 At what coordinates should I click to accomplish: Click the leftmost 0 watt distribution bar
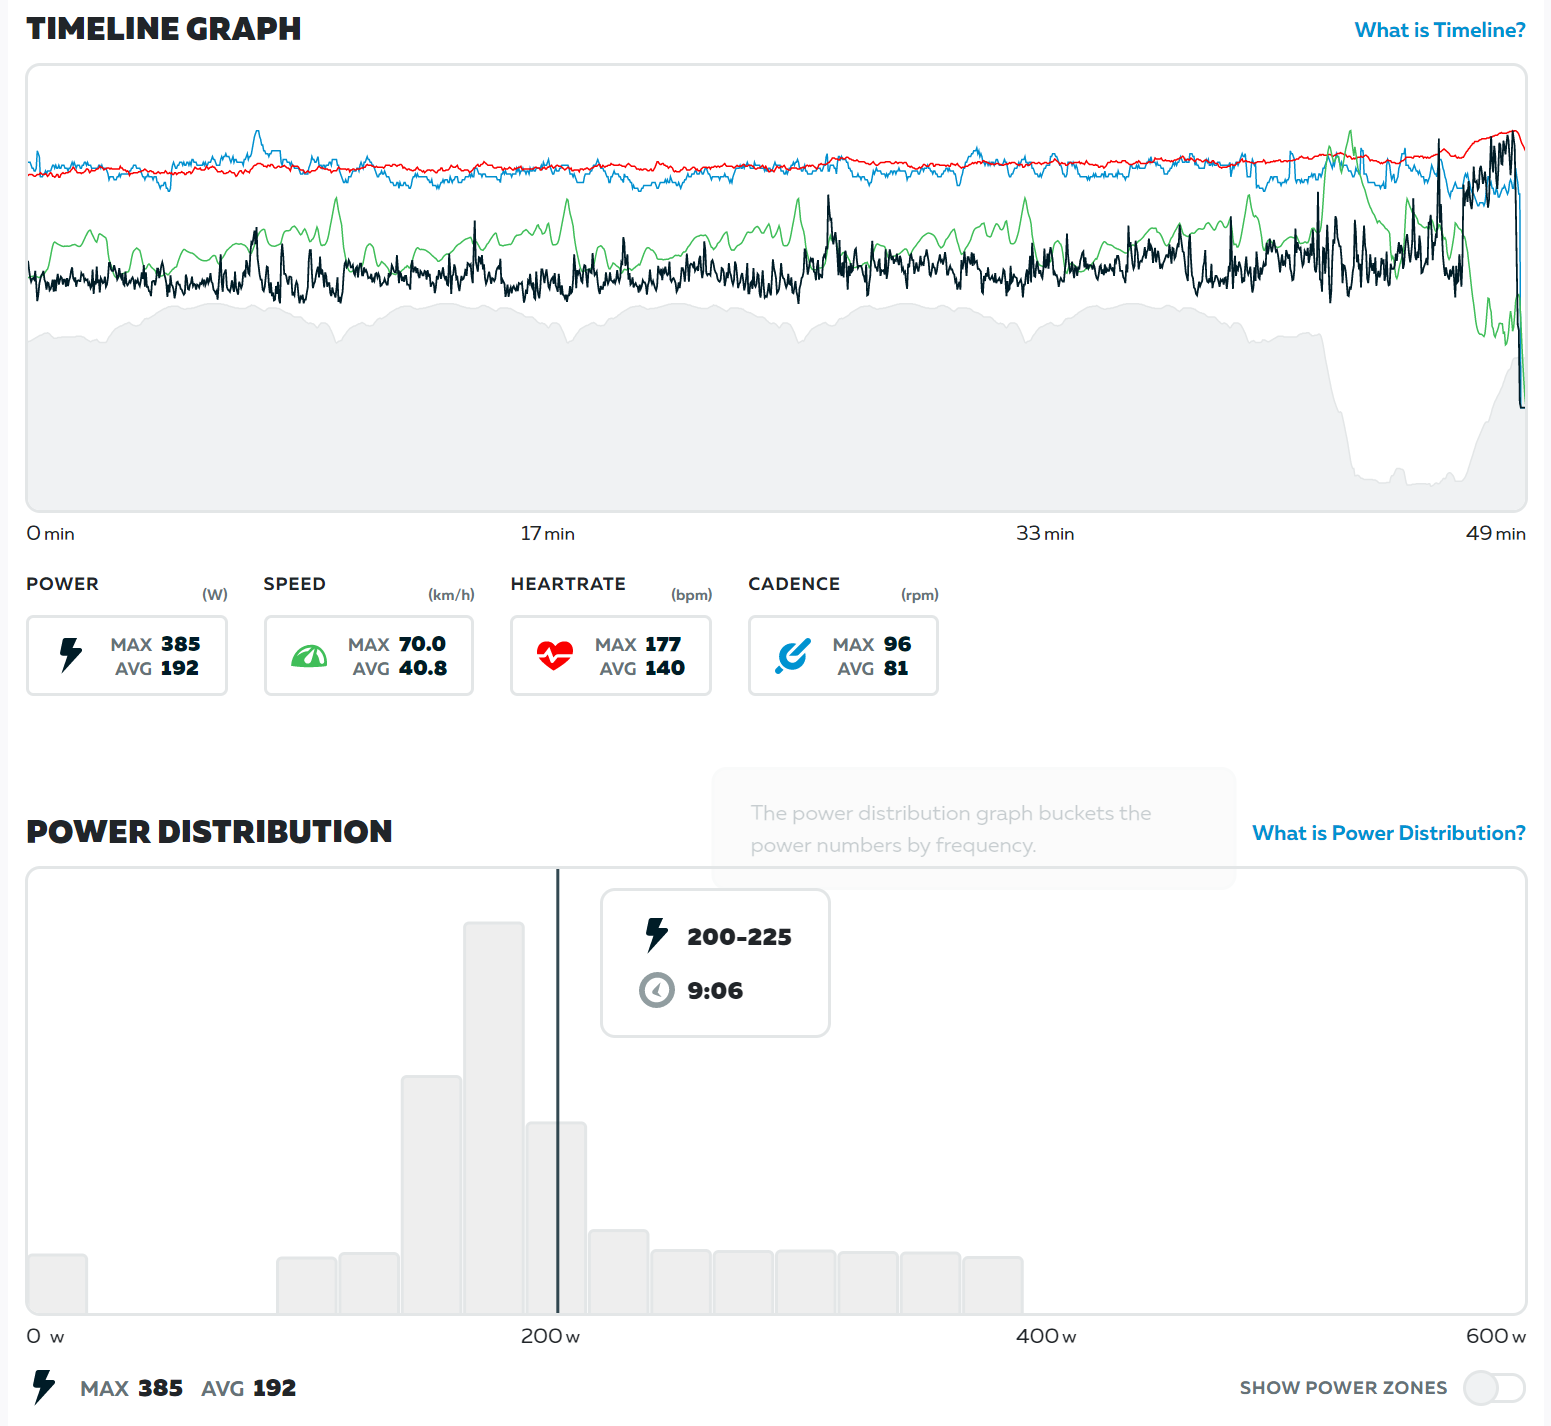pos(57,1283)
